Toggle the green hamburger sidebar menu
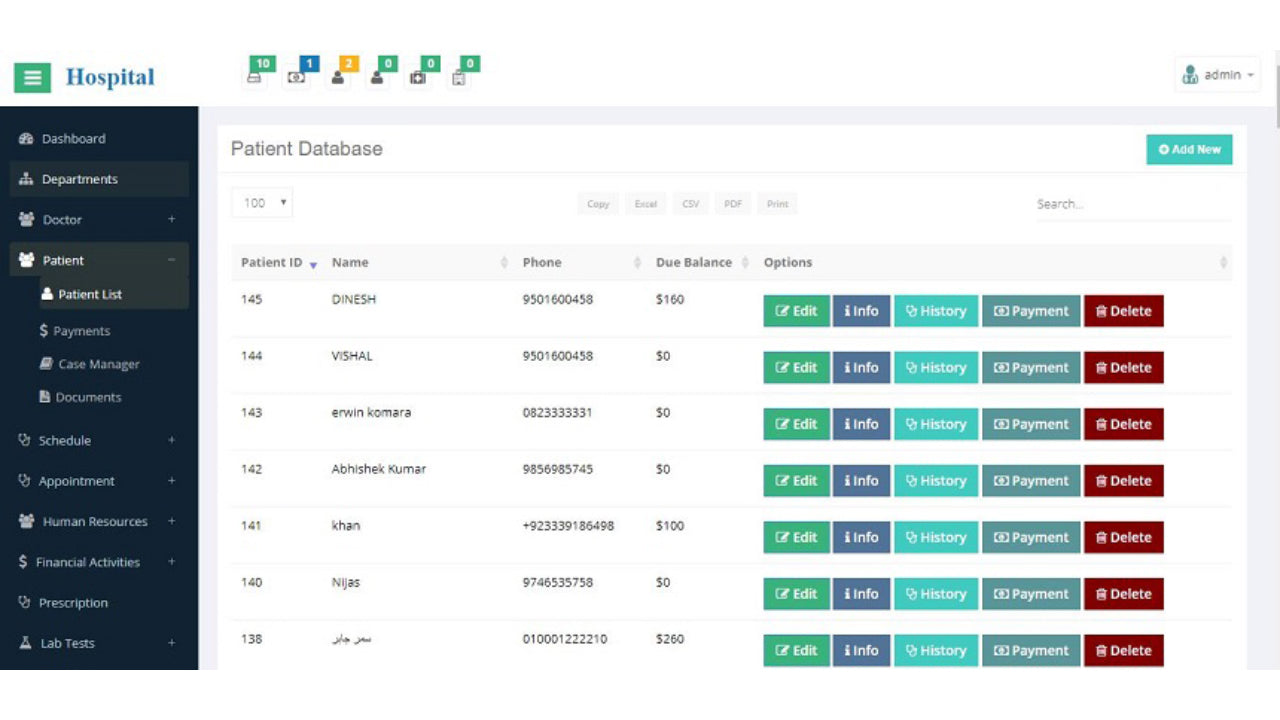 (x=32, y=77)
